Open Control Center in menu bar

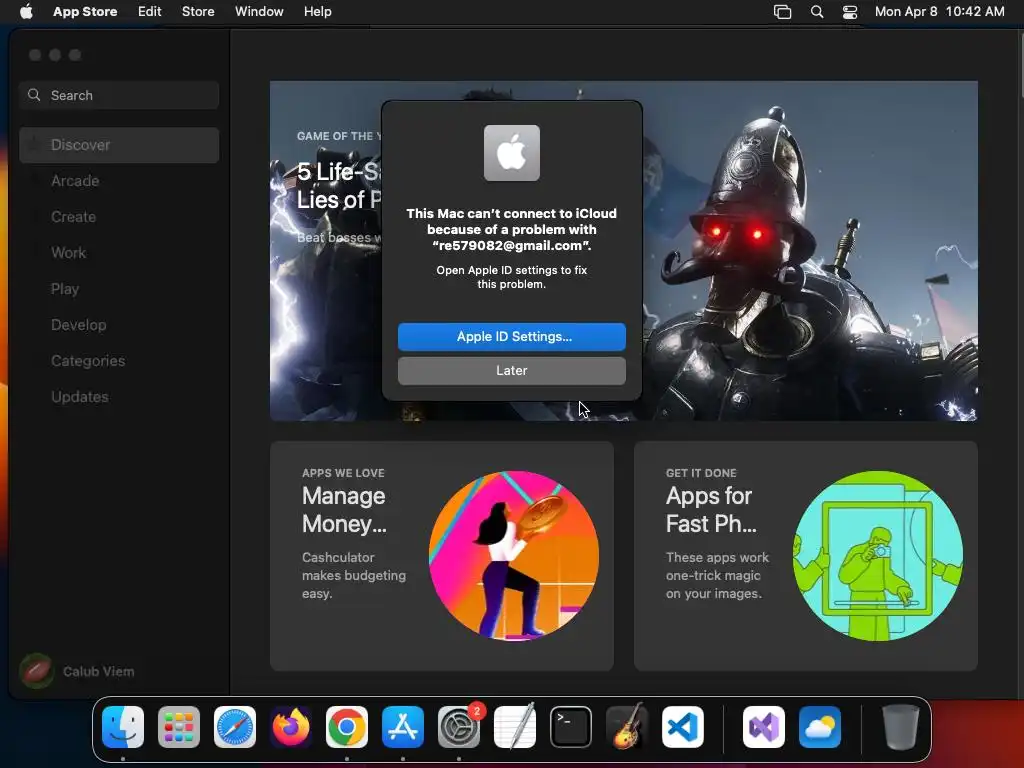[850, 12]
